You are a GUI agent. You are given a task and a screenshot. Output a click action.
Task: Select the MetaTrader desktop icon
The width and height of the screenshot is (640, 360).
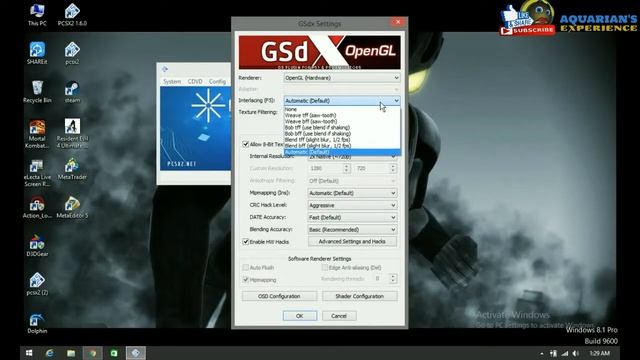click(72, 169)
